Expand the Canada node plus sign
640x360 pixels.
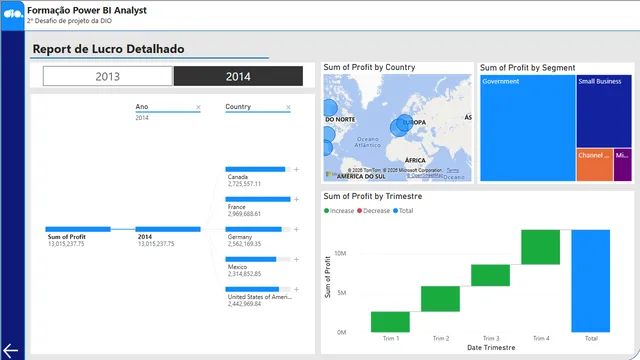click(x=296, y=169)
